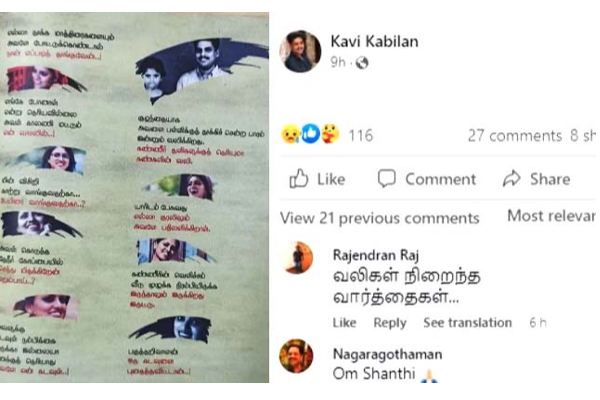
Task: Open the post's 9h timestamp
Action: 338,62
